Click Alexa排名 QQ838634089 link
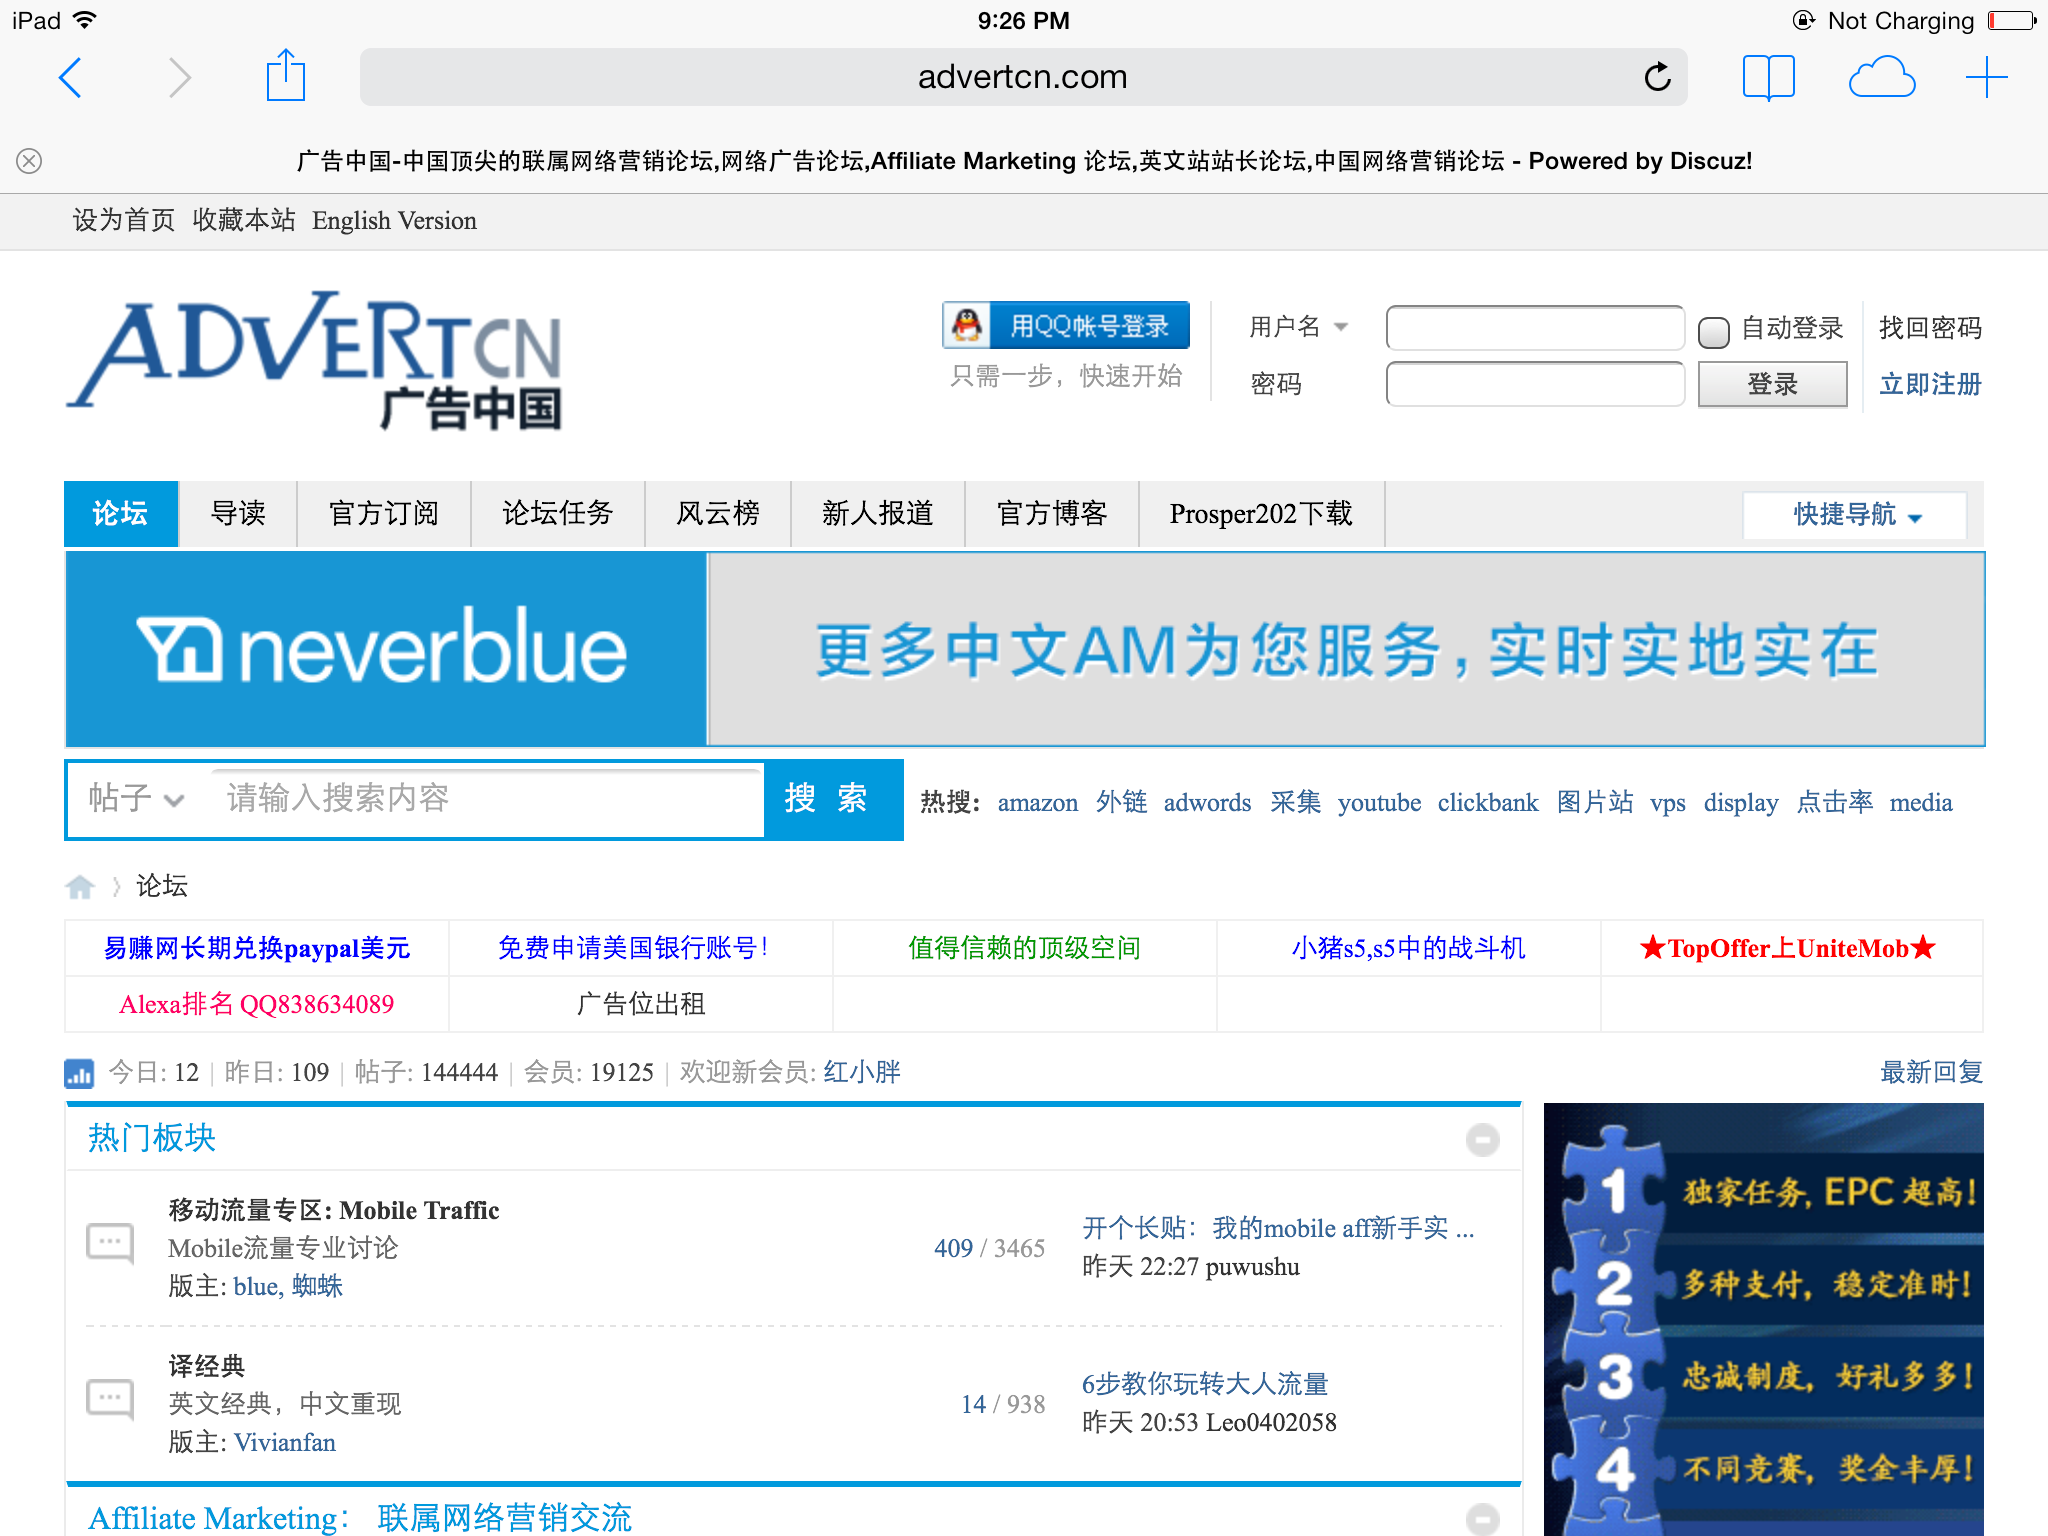This screenshot has height=1536, width=2048. pos(257,1004)
